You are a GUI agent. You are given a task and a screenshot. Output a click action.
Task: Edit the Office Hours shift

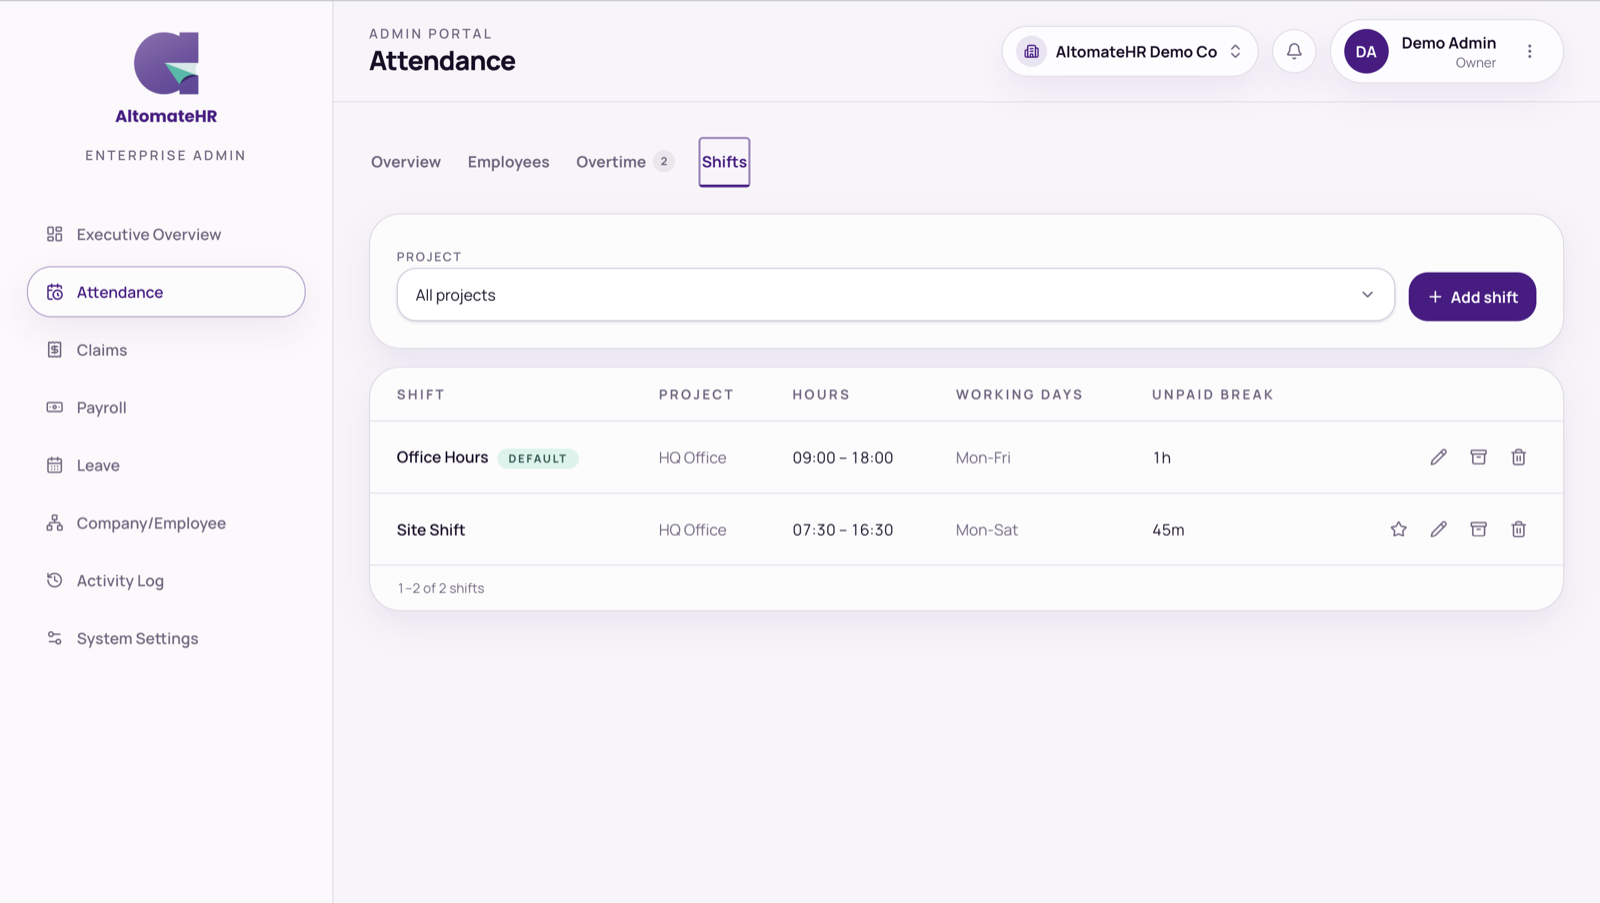(x=1438, y=457)
